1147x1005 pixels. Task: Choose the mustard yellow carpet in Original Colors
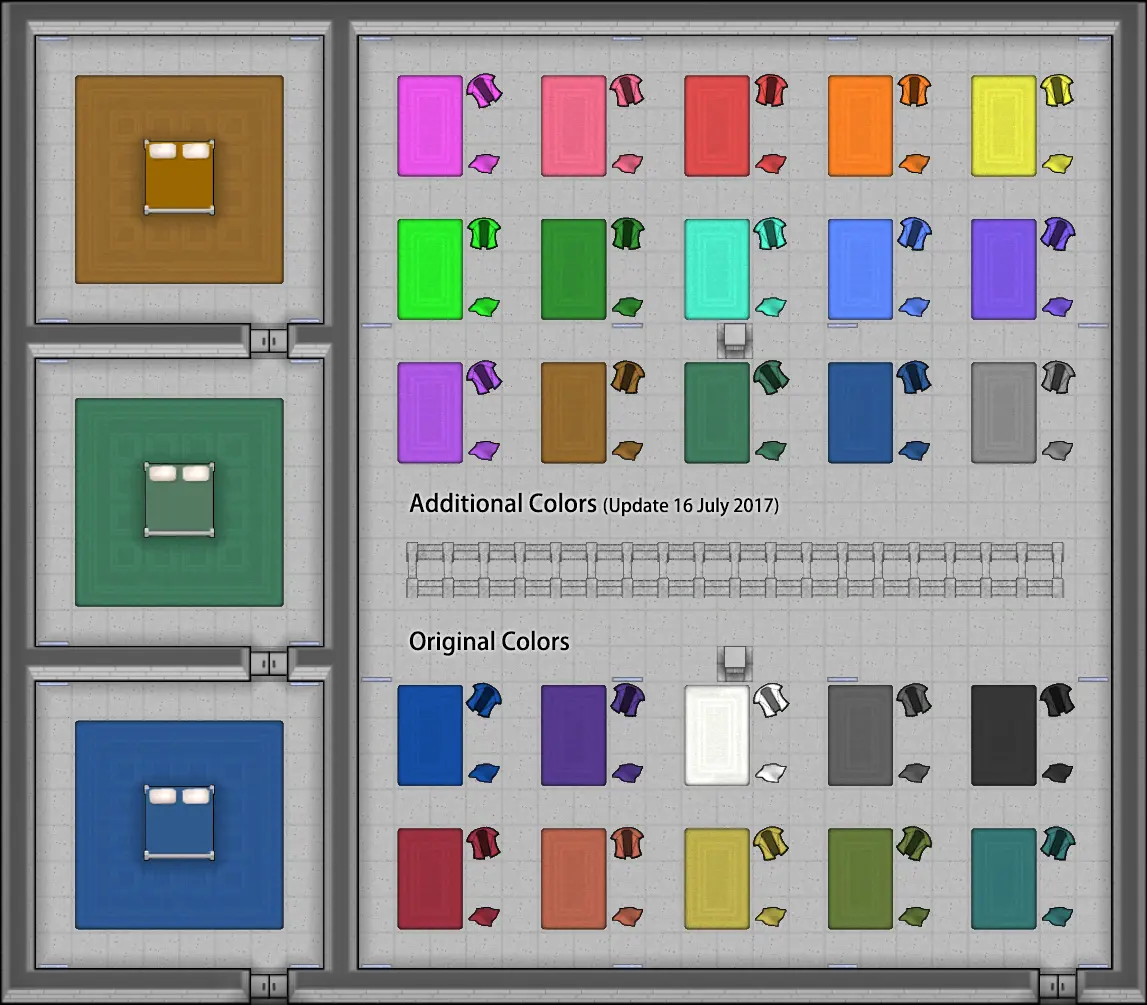[717, 878]
